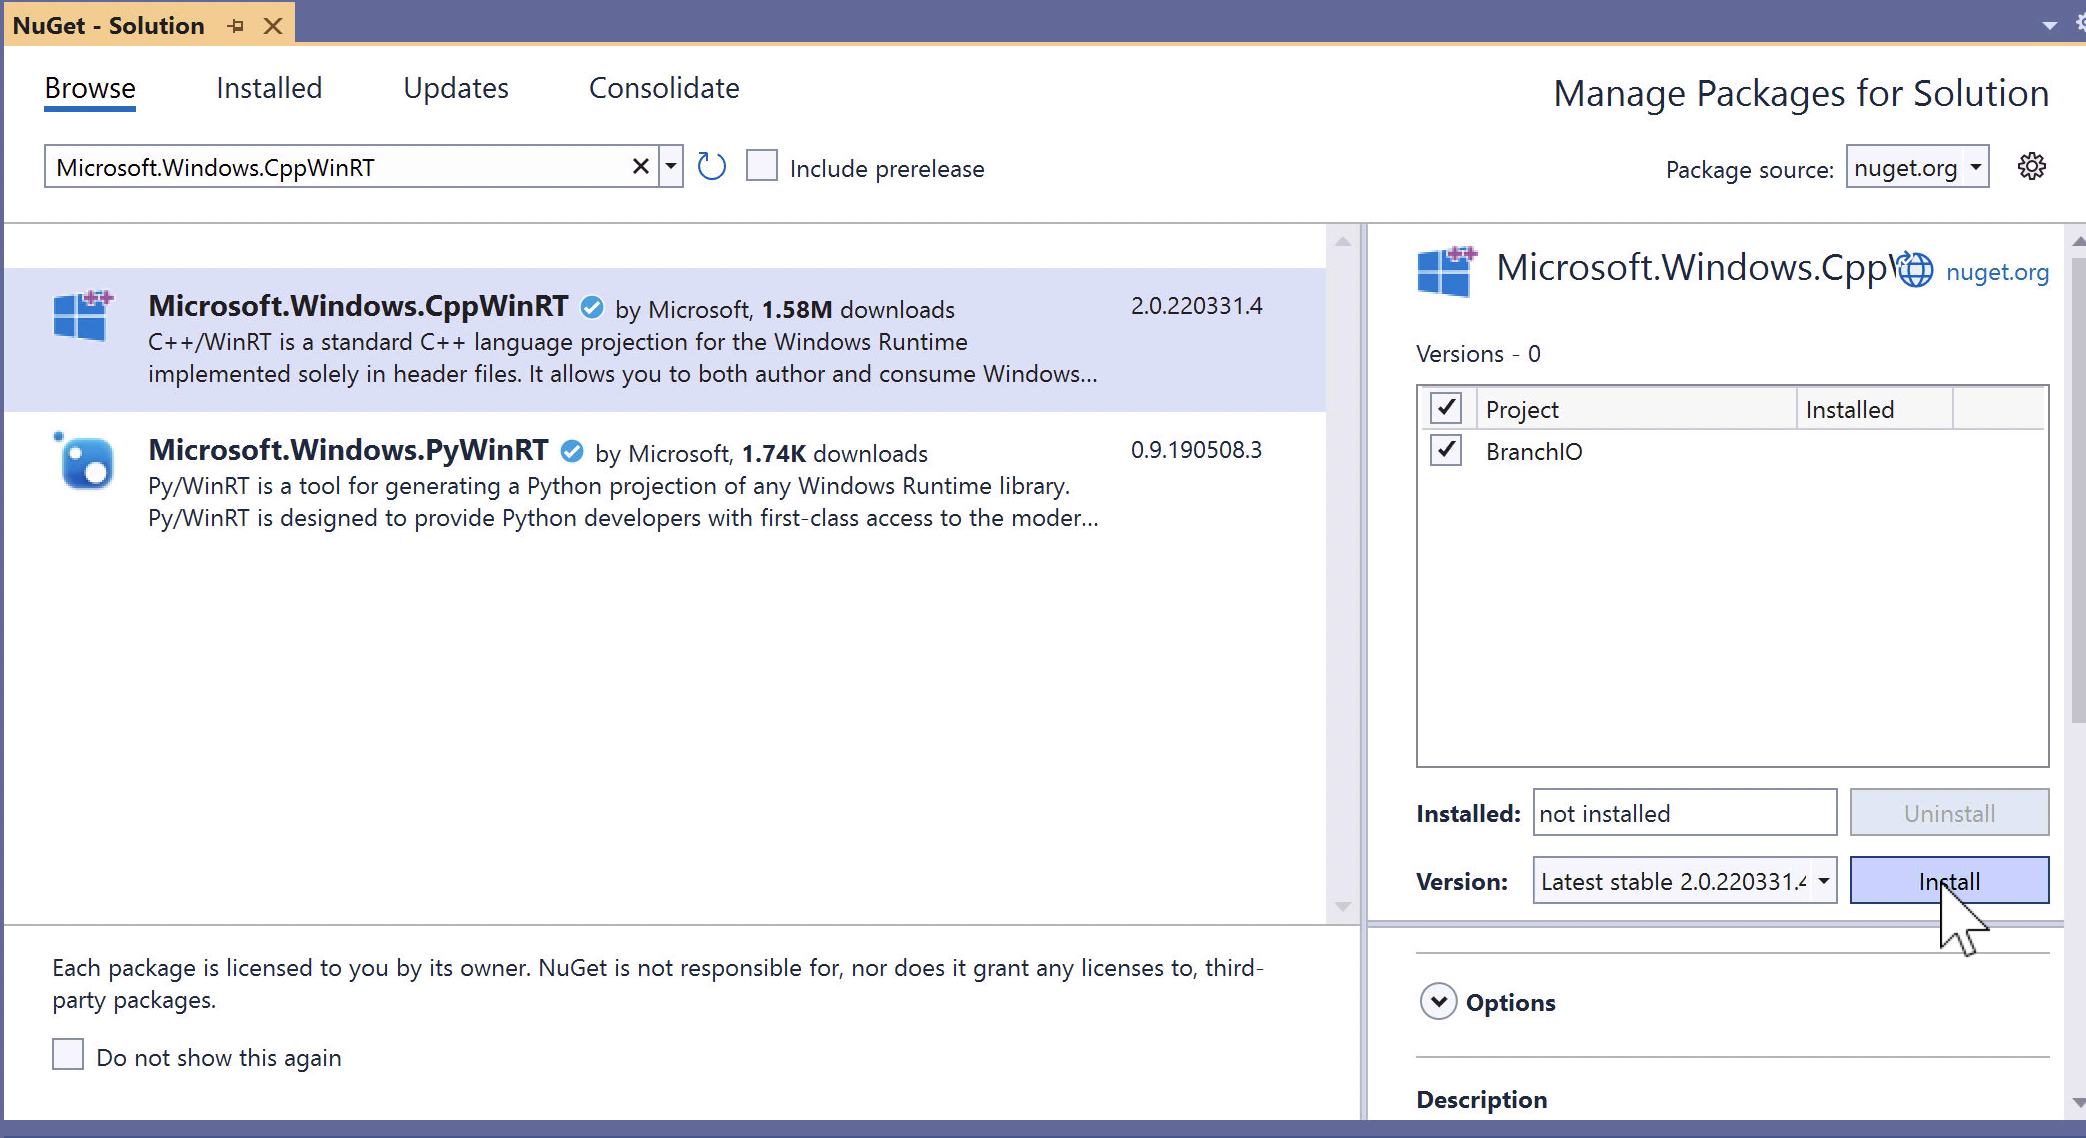Viewport: 2086px width, 1138px height.
Task: Click the package search input field
Action: [340, 166]
